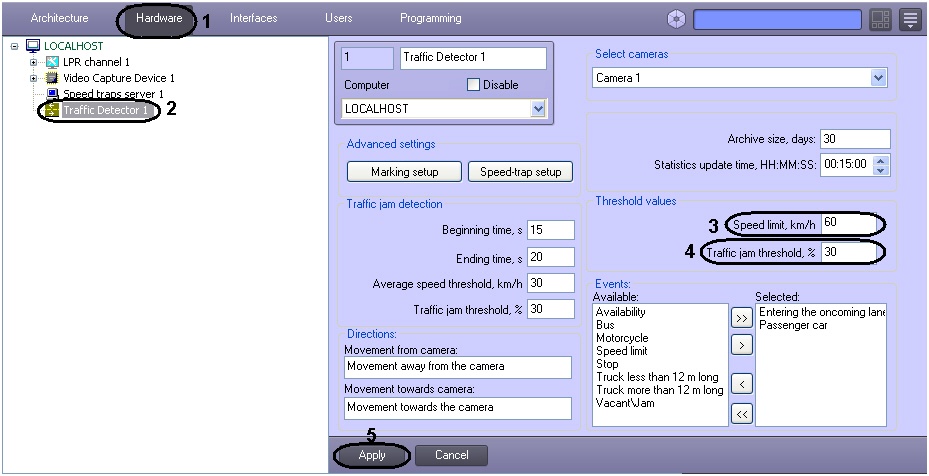929x476 pixels.
Task: Click the grid layout icon top right
Action: [x=880, y=20]
